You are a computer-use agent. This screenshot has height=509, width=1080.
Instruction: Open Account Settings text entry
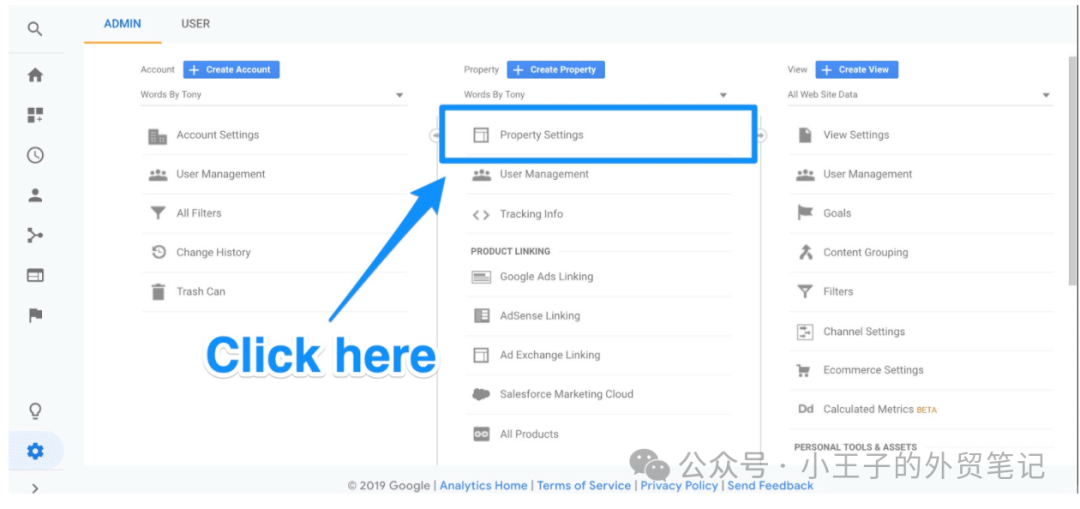click(x=218, y=135)
